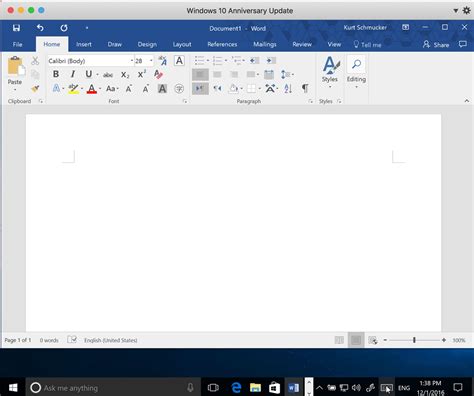This screenshot has height=396, width=474.
Task: Switch to the Design tab
Action: (x=147, y=44)
